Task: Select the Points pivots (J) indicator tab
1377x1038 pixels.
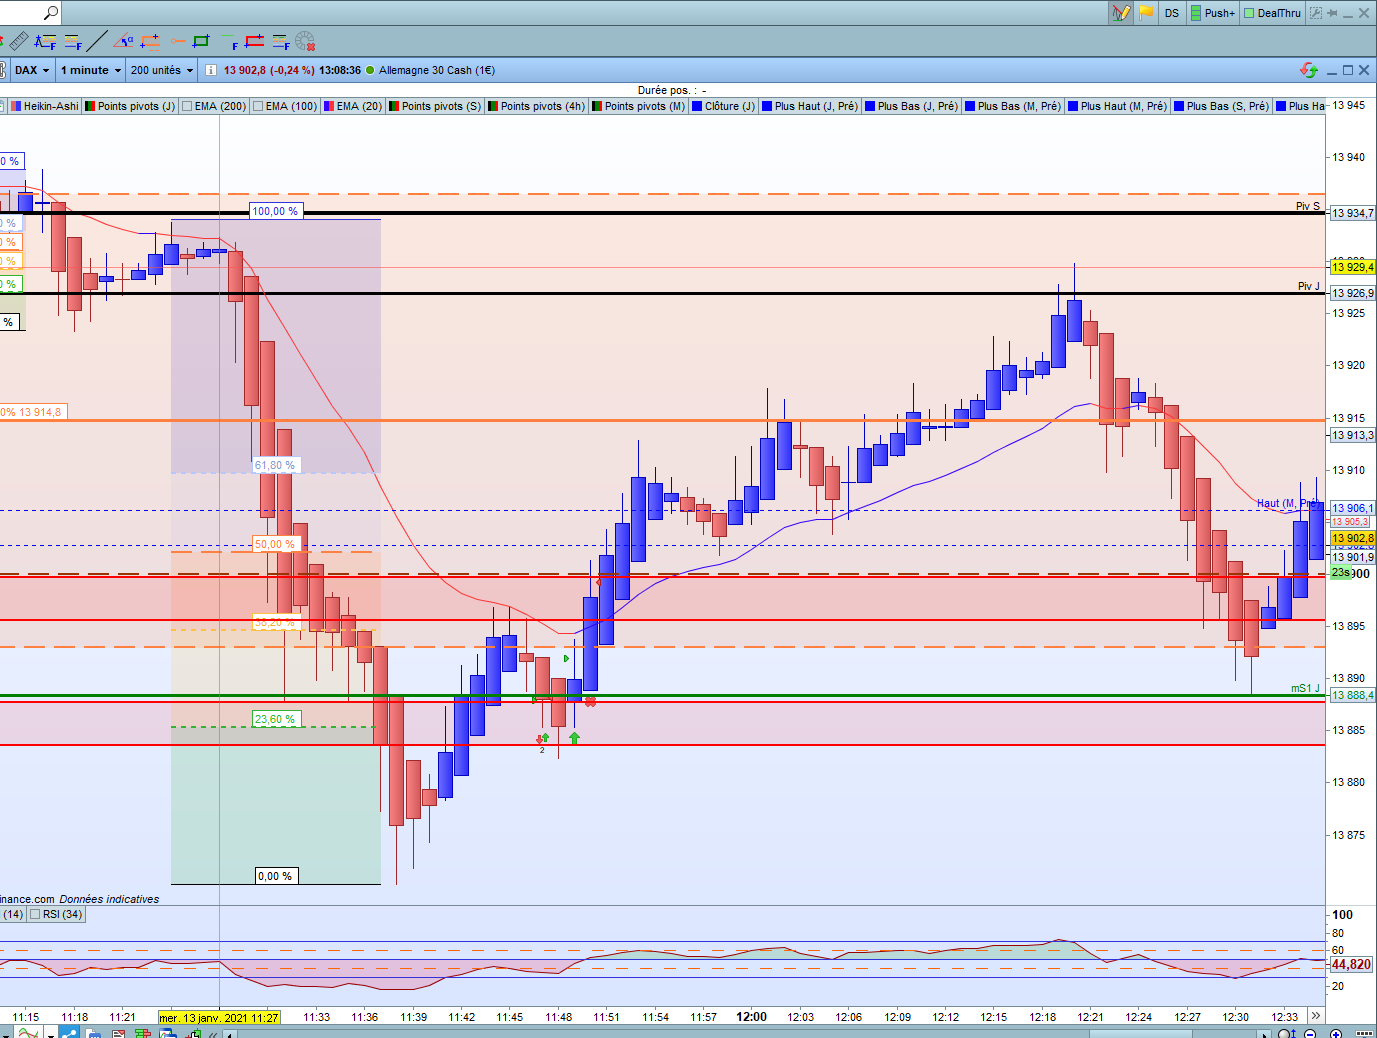Action: pyautogui.click(x=130, y=106)
